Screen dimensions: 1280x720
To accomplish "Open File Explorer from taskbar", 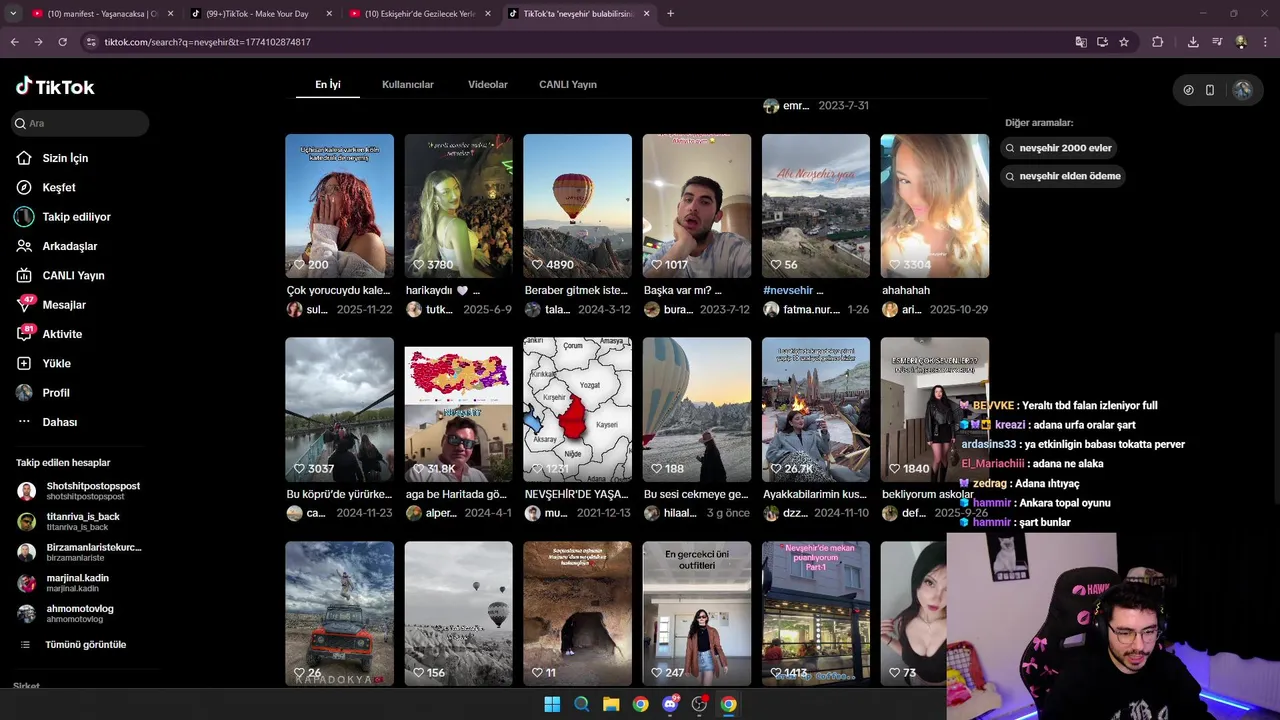I will [611, 704].
